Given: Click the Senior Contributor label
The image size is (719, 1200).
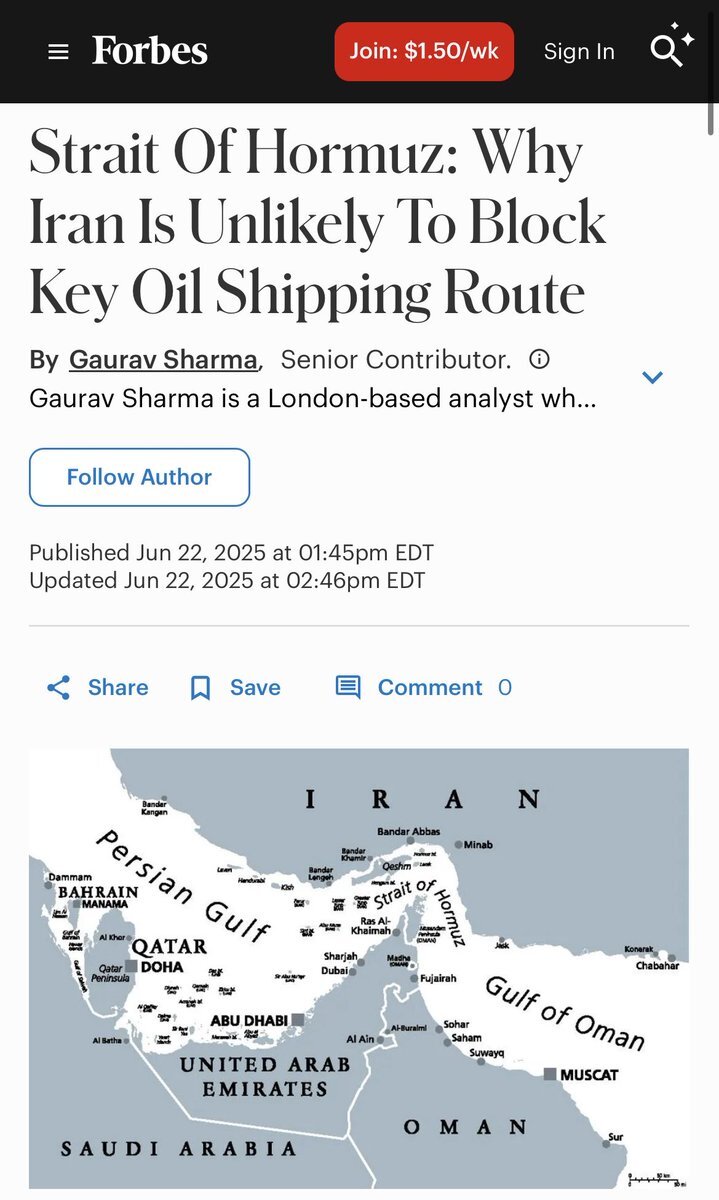Looking at the screenshot, I should coord(395,359).
